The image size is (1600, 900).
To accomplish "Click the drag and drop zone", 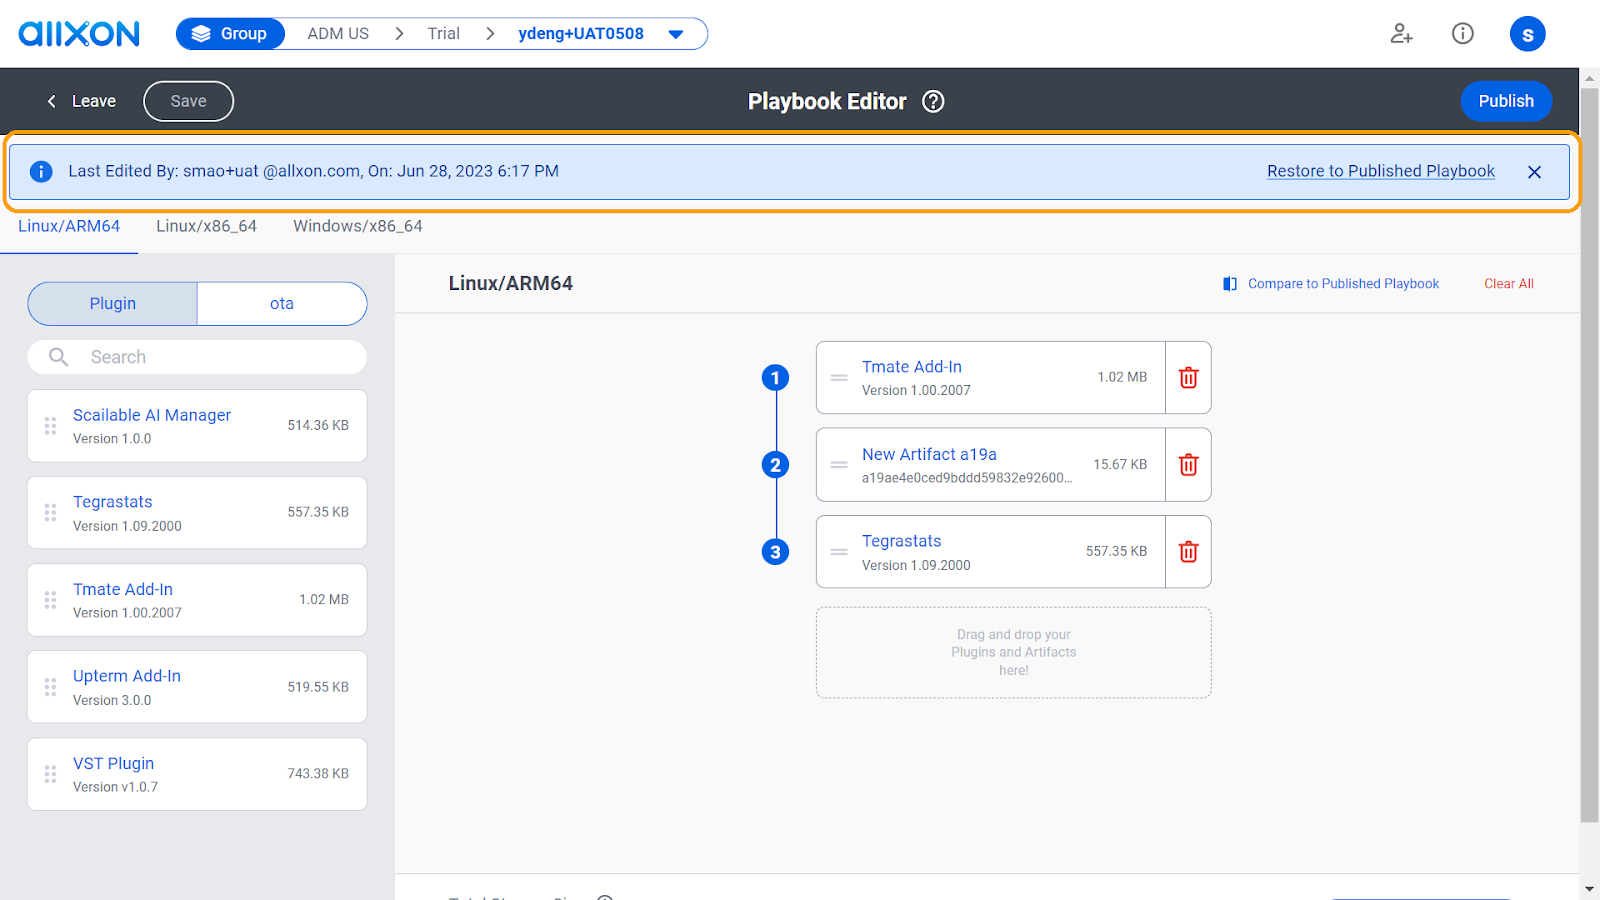I will [1013, 652].
